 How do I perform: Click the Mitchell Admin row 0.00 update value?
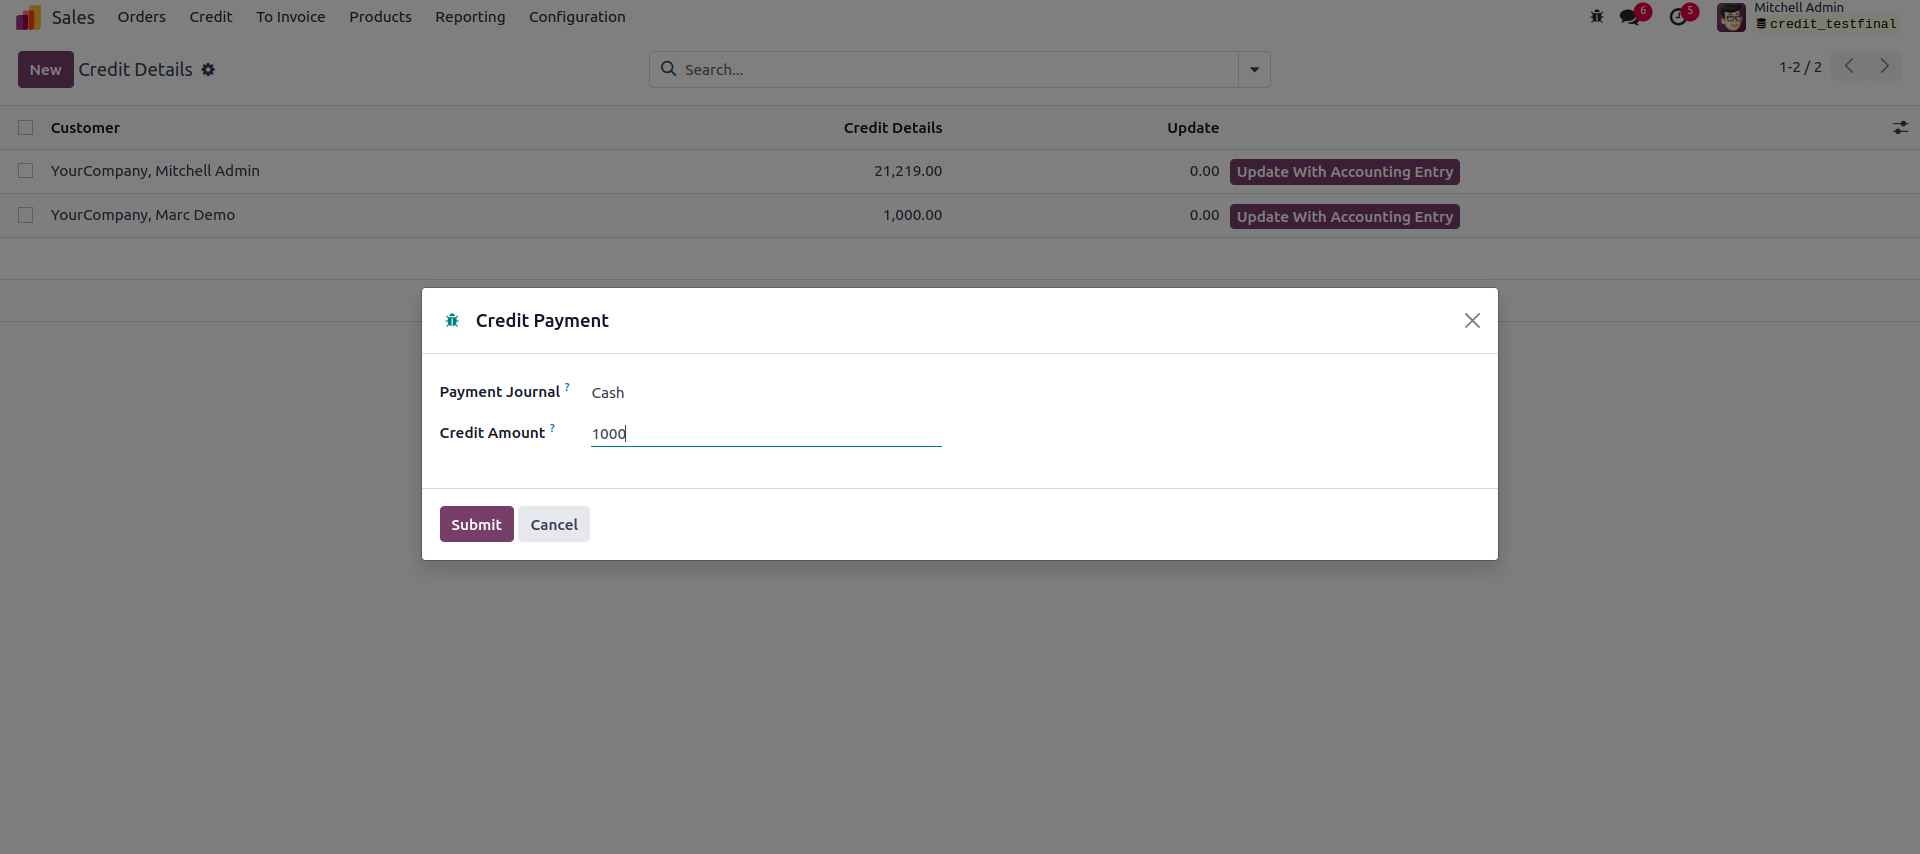coord(1204,171)
